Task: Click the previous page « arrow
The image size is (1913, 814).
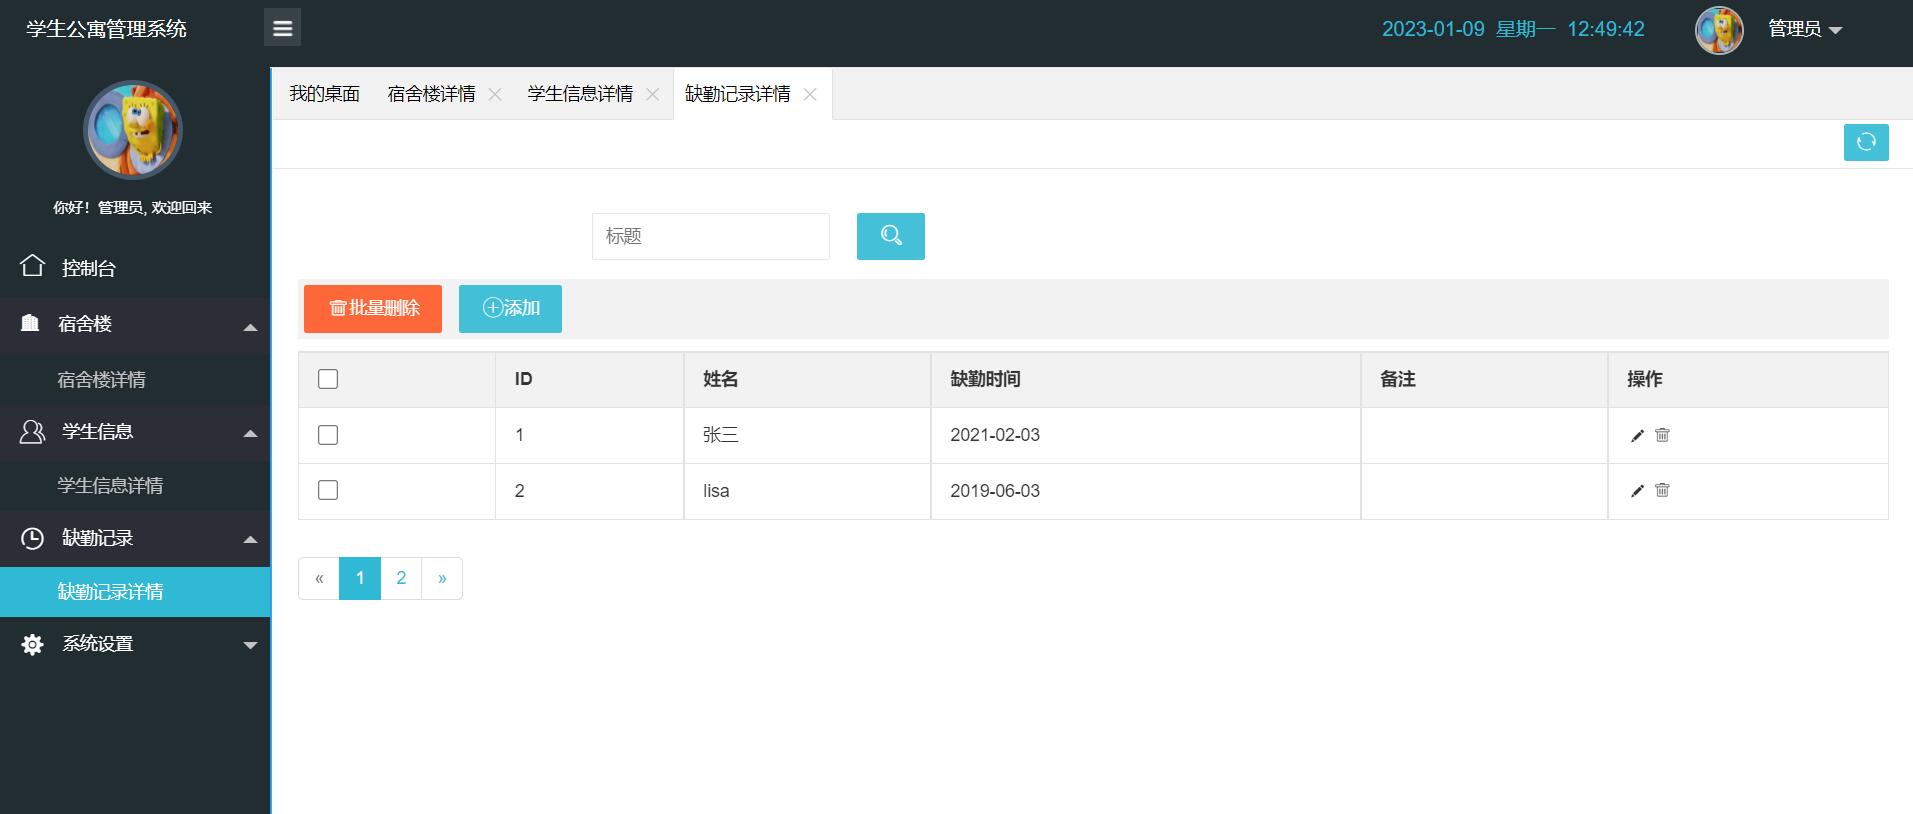Action: tap(319, 578)
